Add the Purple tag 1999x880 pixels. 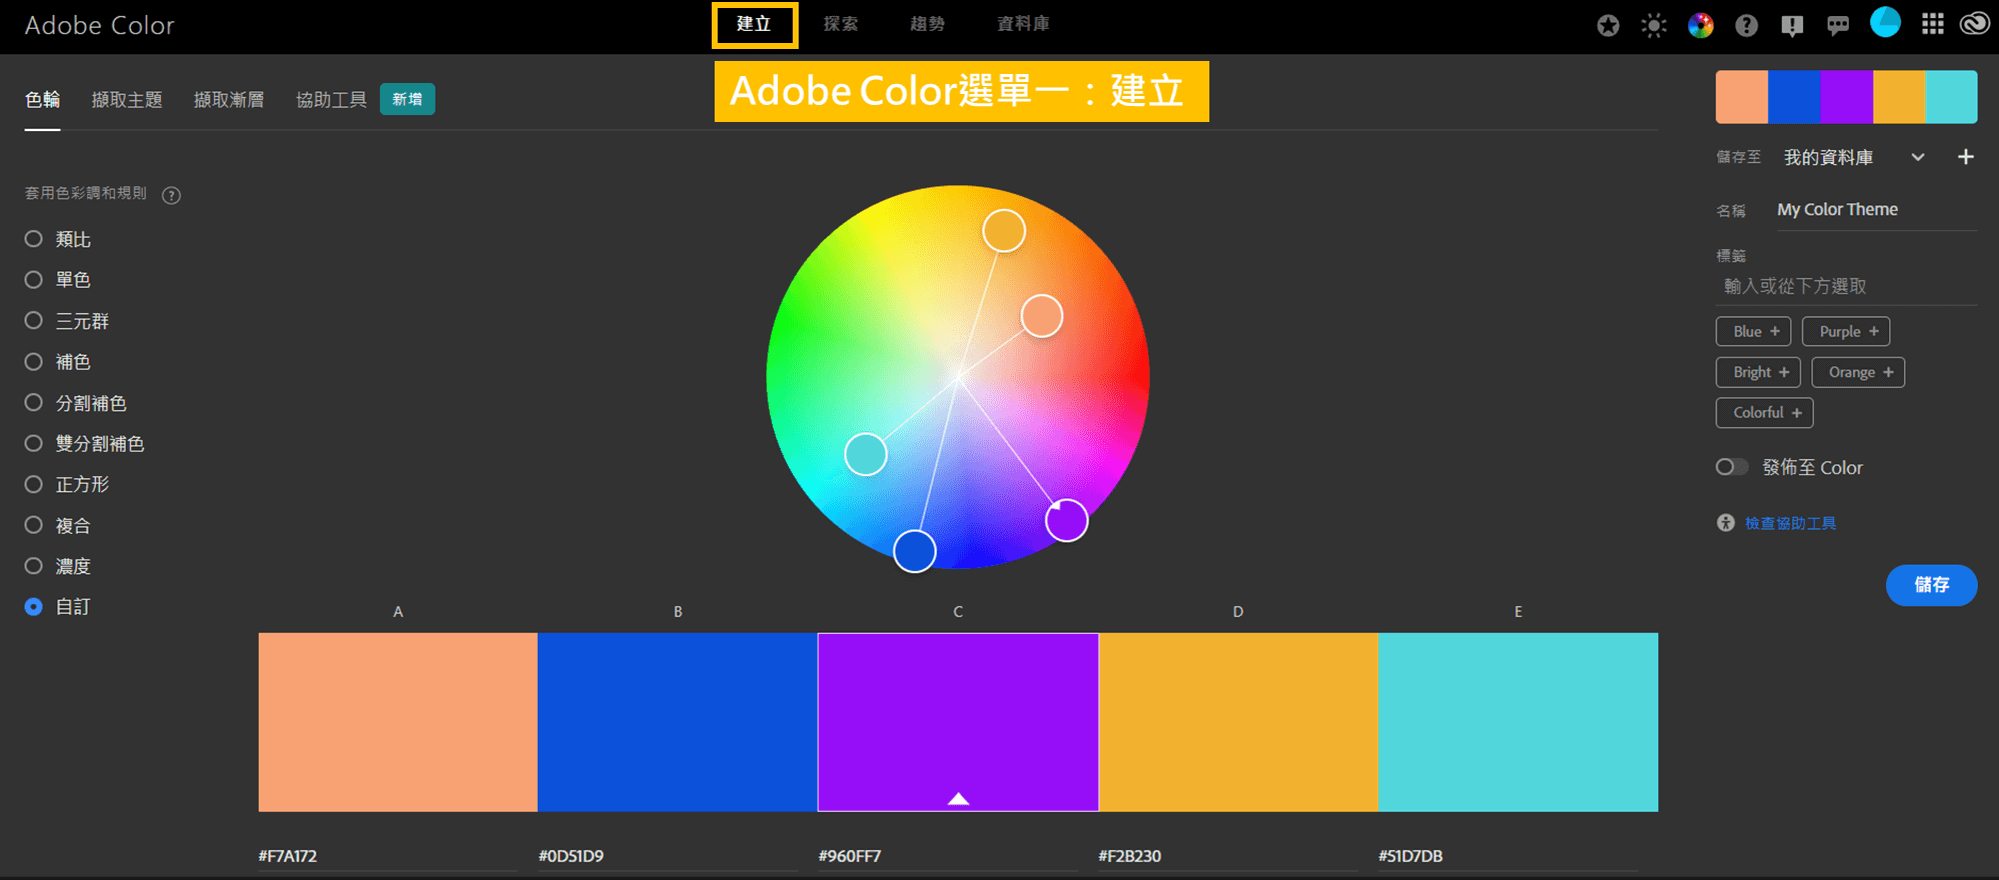1846,331
